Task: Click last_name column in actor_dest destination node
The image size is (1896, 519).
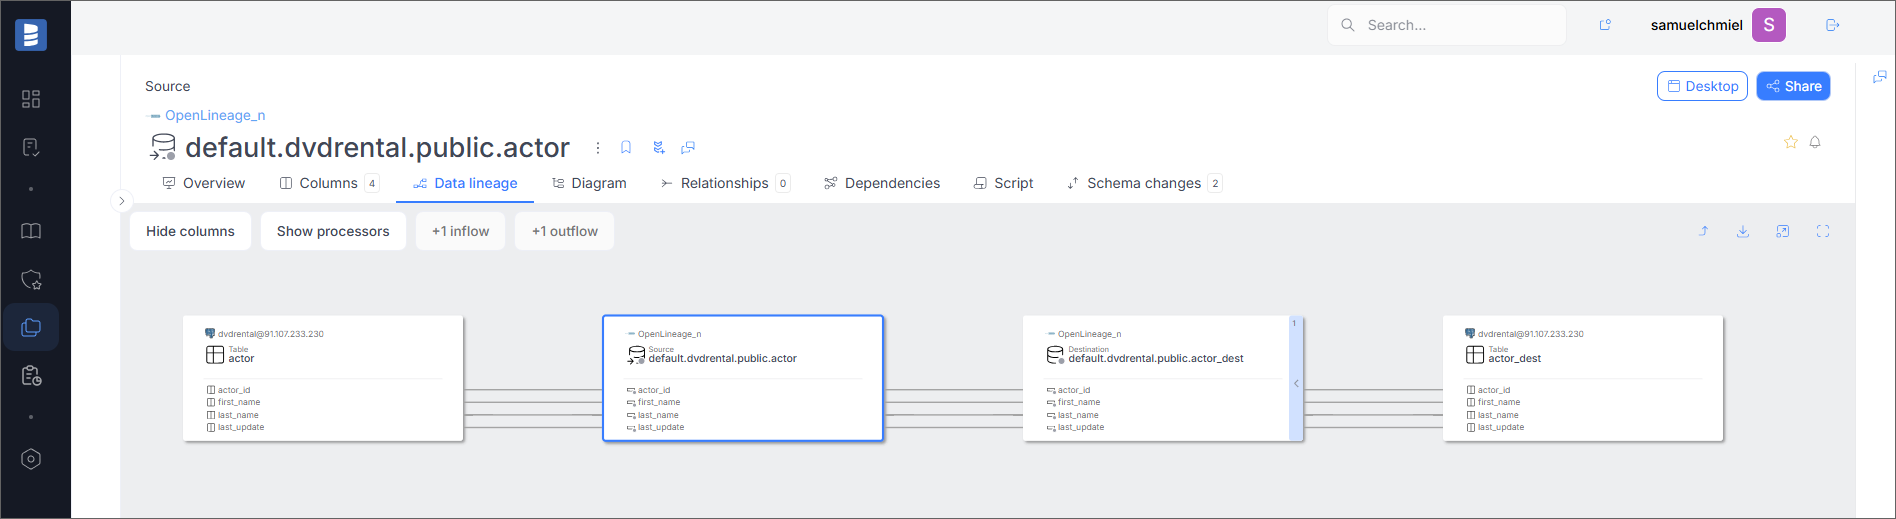Action: coord(1078,415)
